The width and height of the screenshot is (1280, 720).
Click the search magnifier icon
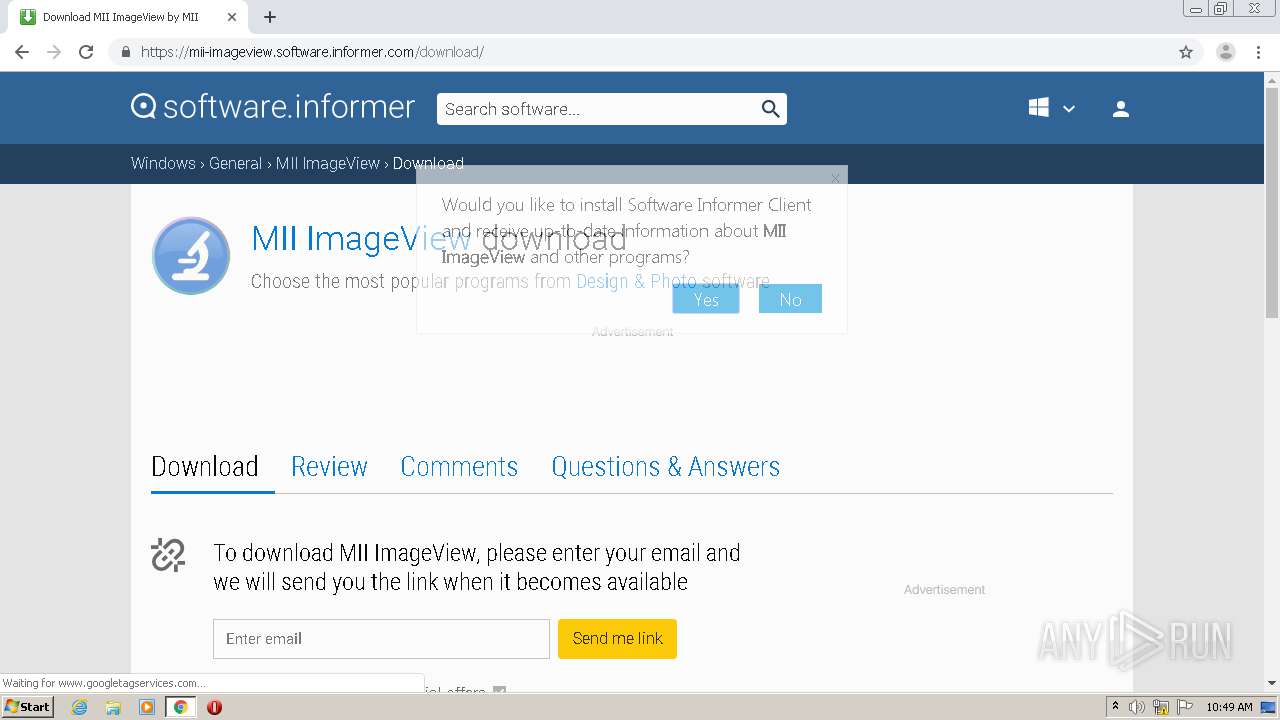coord(770,109)
